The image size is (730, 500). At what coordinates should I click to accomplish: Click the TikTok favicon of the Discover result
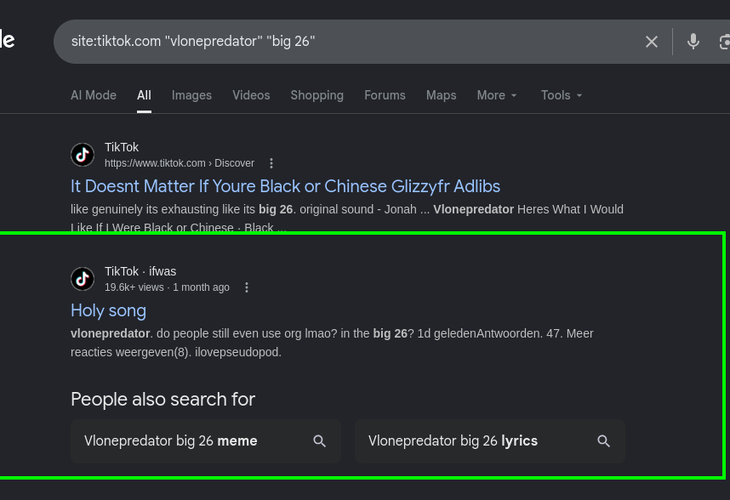pos(82,155)
